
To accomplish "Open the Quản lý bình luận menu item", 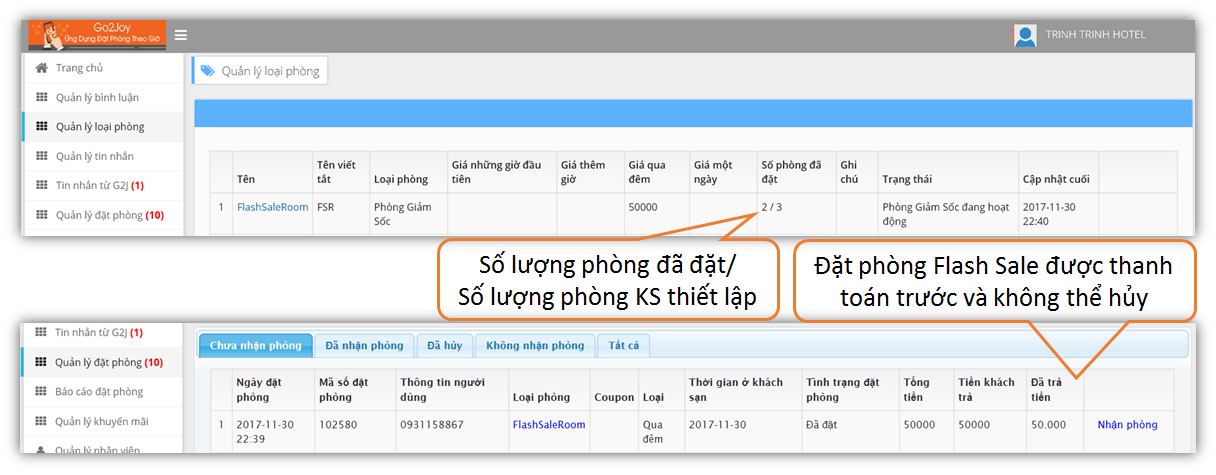I will pyautogui.click(x=97, y=97).
